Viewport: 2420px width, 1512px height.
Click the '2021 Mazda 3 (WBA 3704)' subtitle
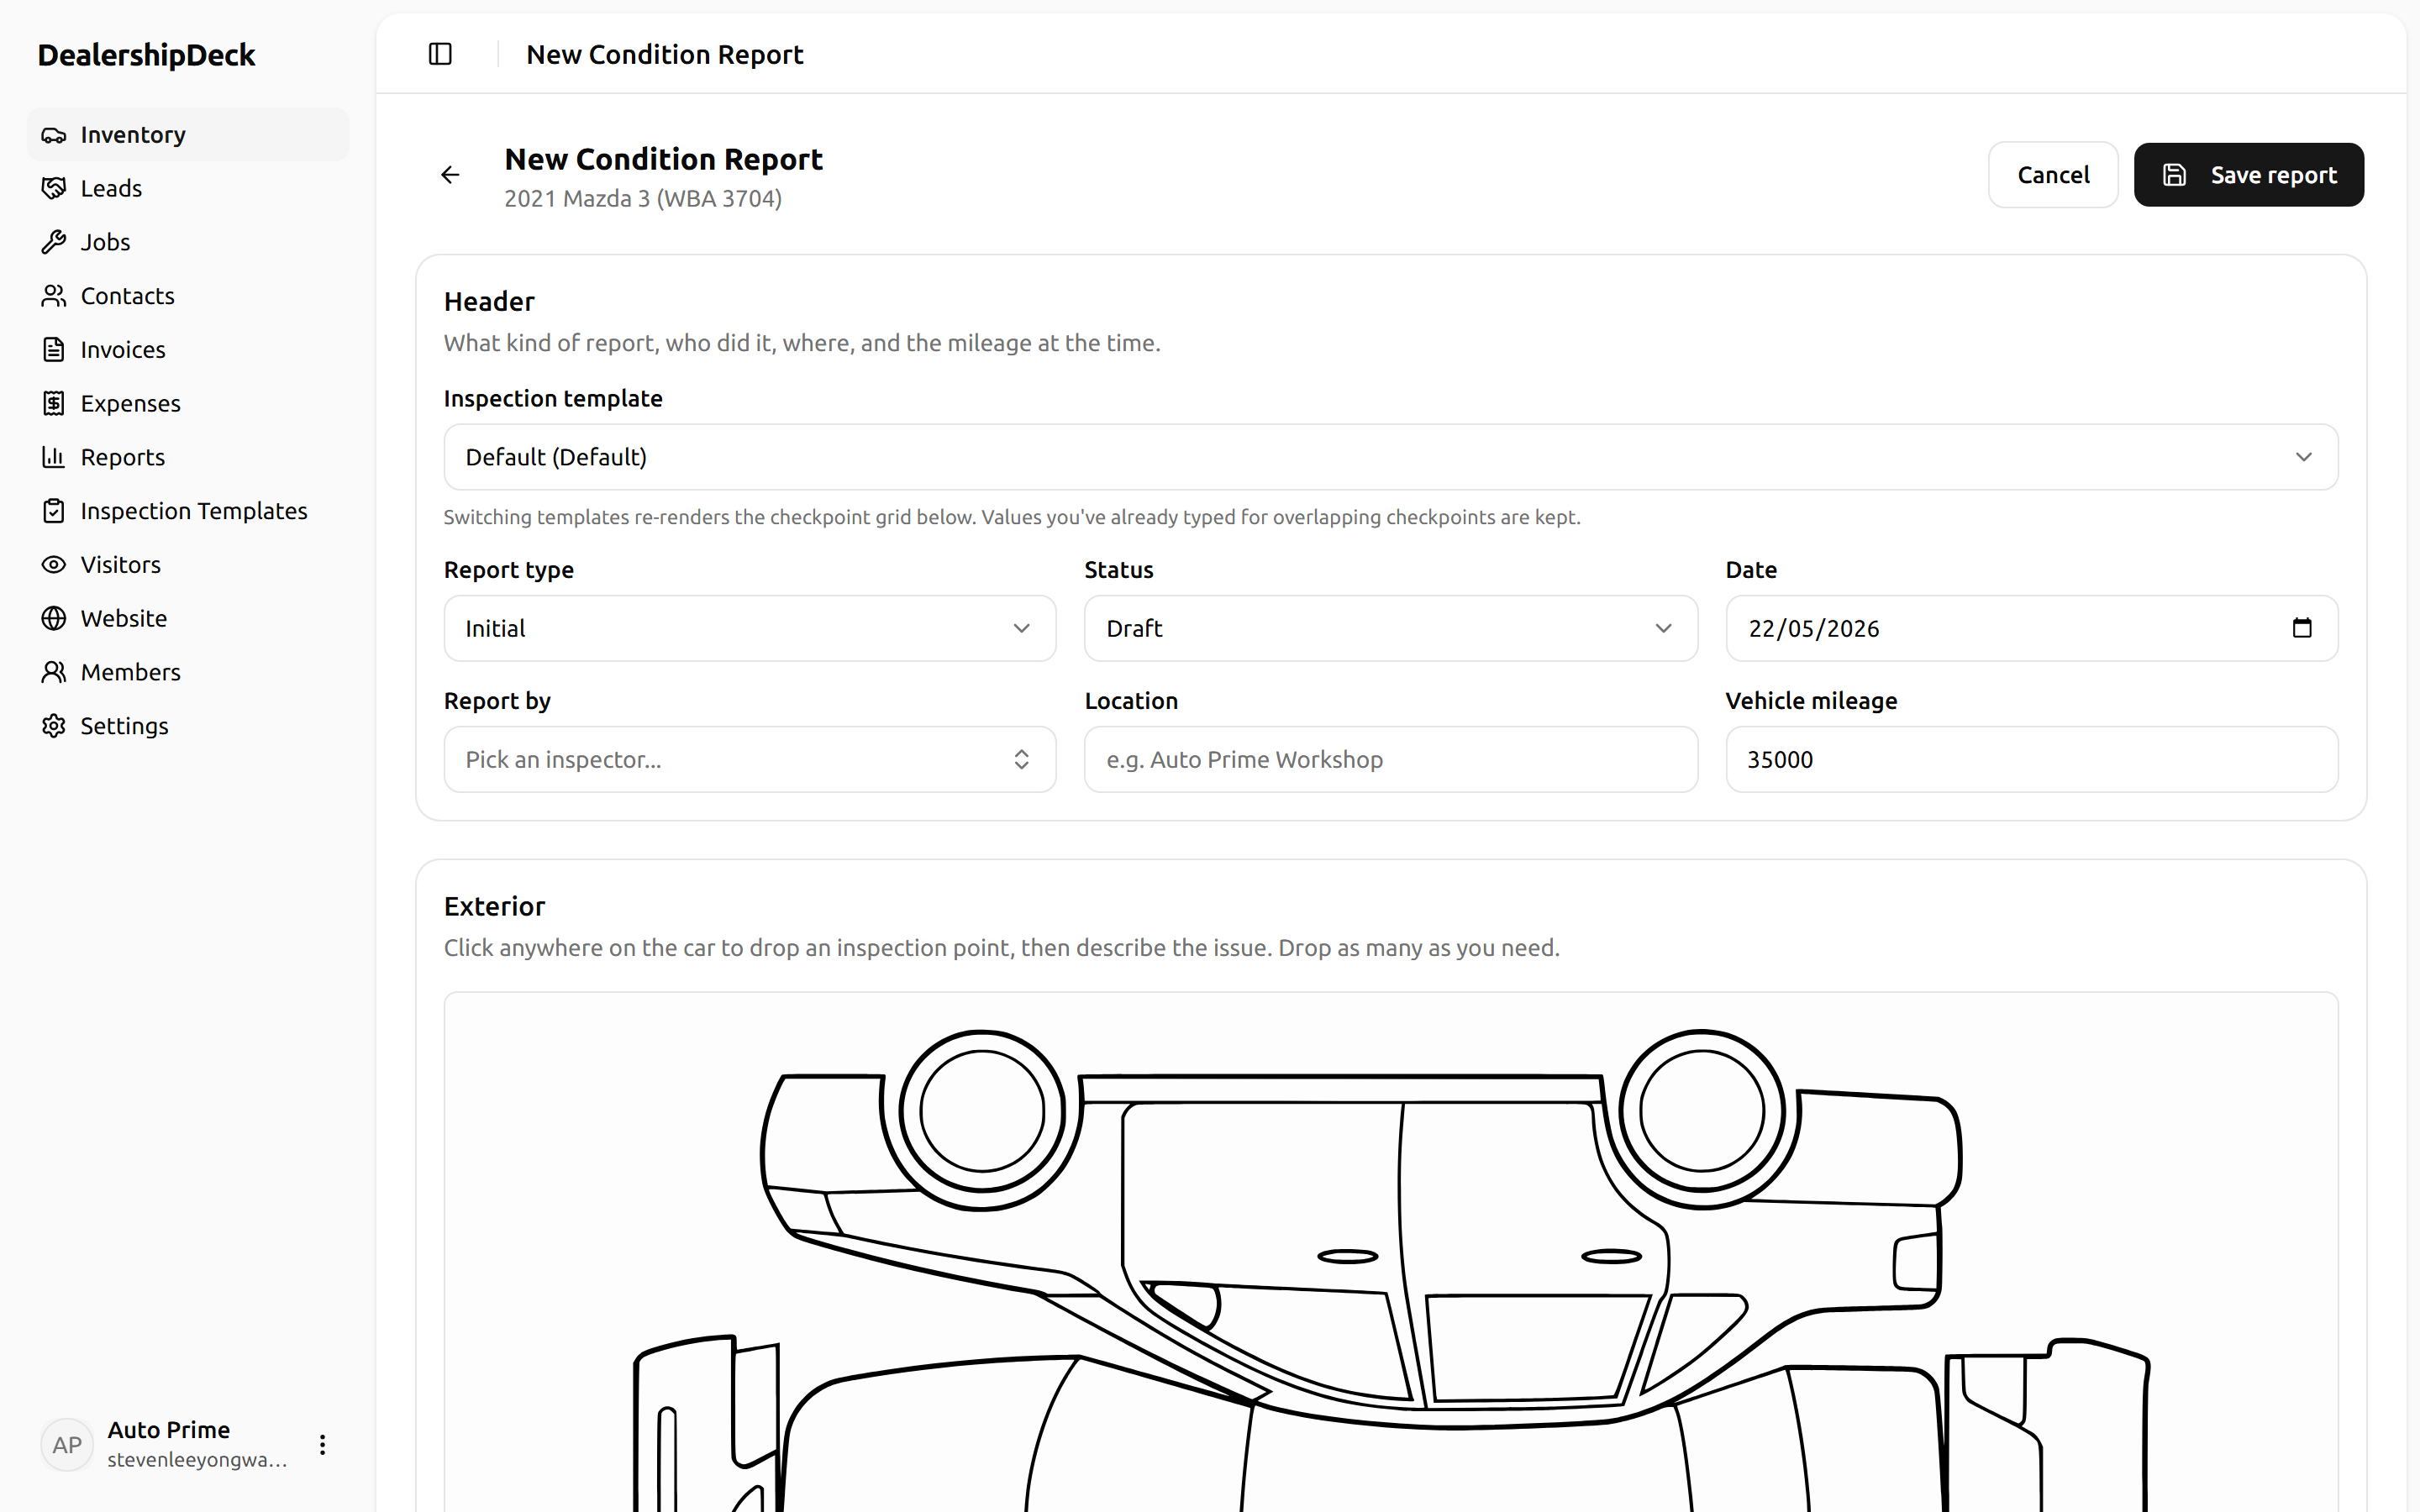tap(643, 198)
